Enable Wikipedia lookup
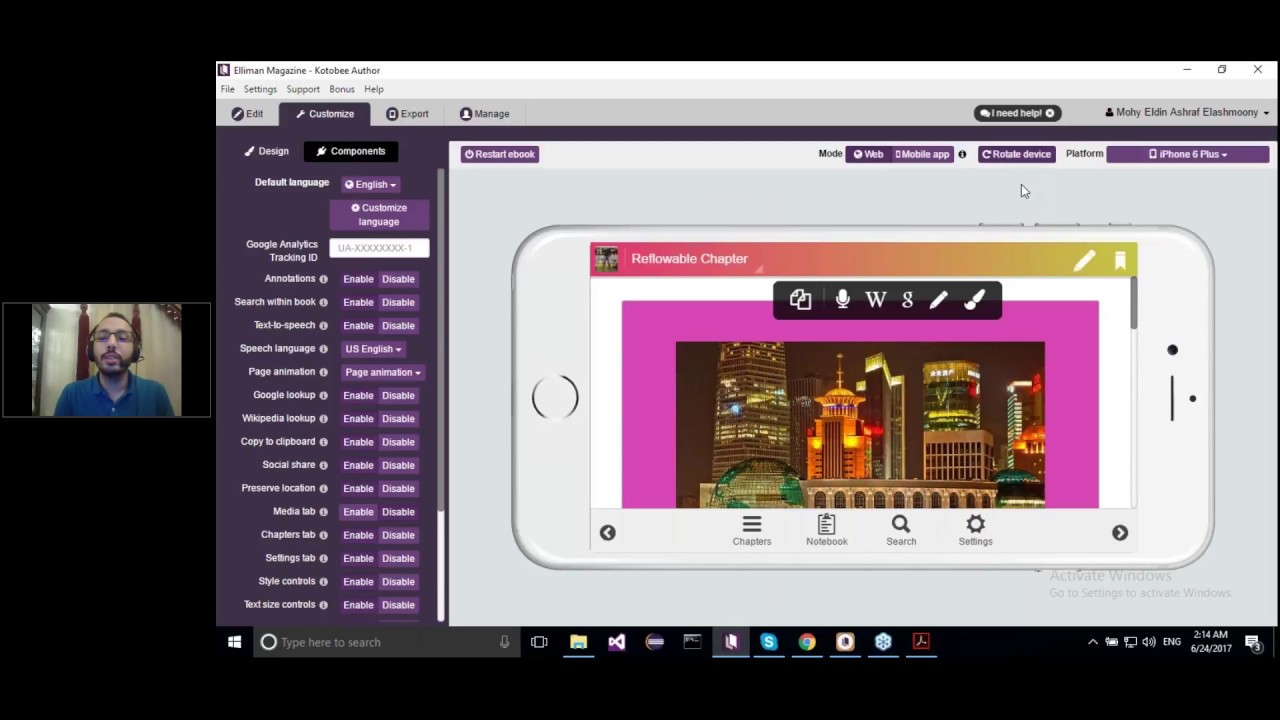The image size is (1280, 720). click(x=358, y=418)
